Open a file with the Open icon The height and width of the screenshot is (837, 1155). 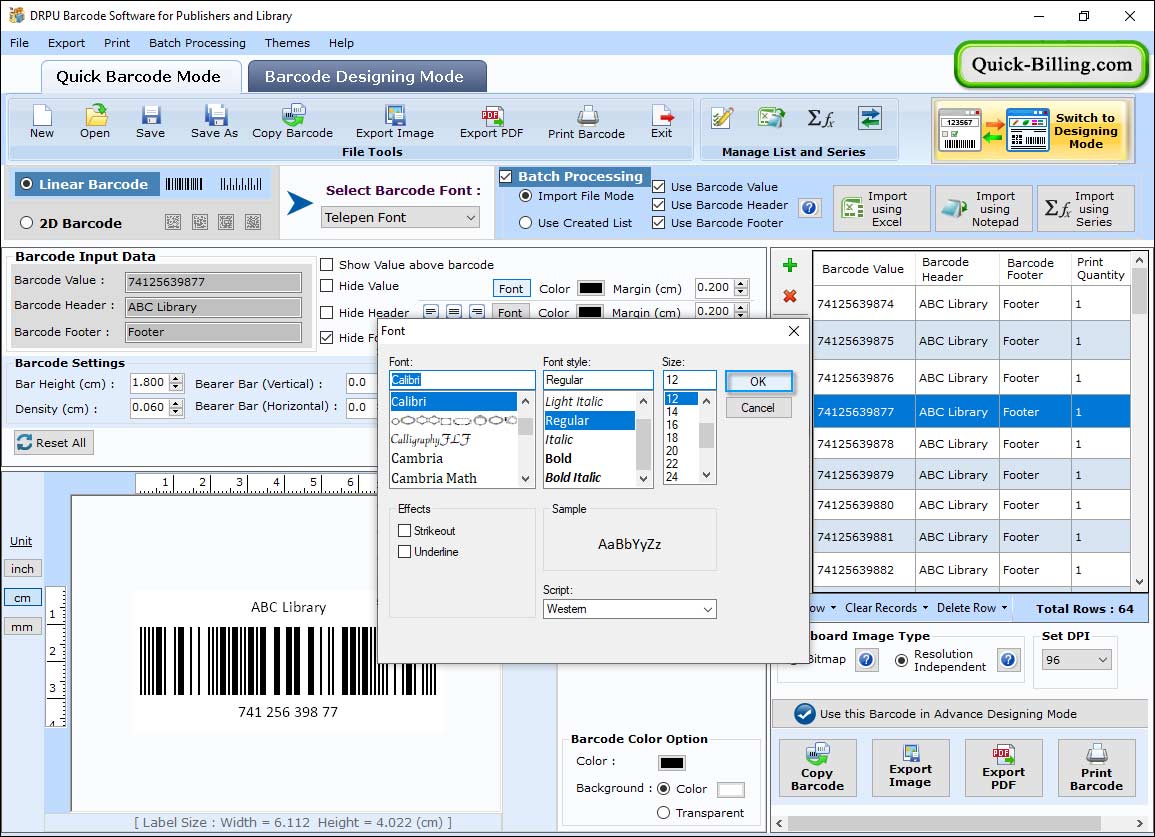click(95, 121)
